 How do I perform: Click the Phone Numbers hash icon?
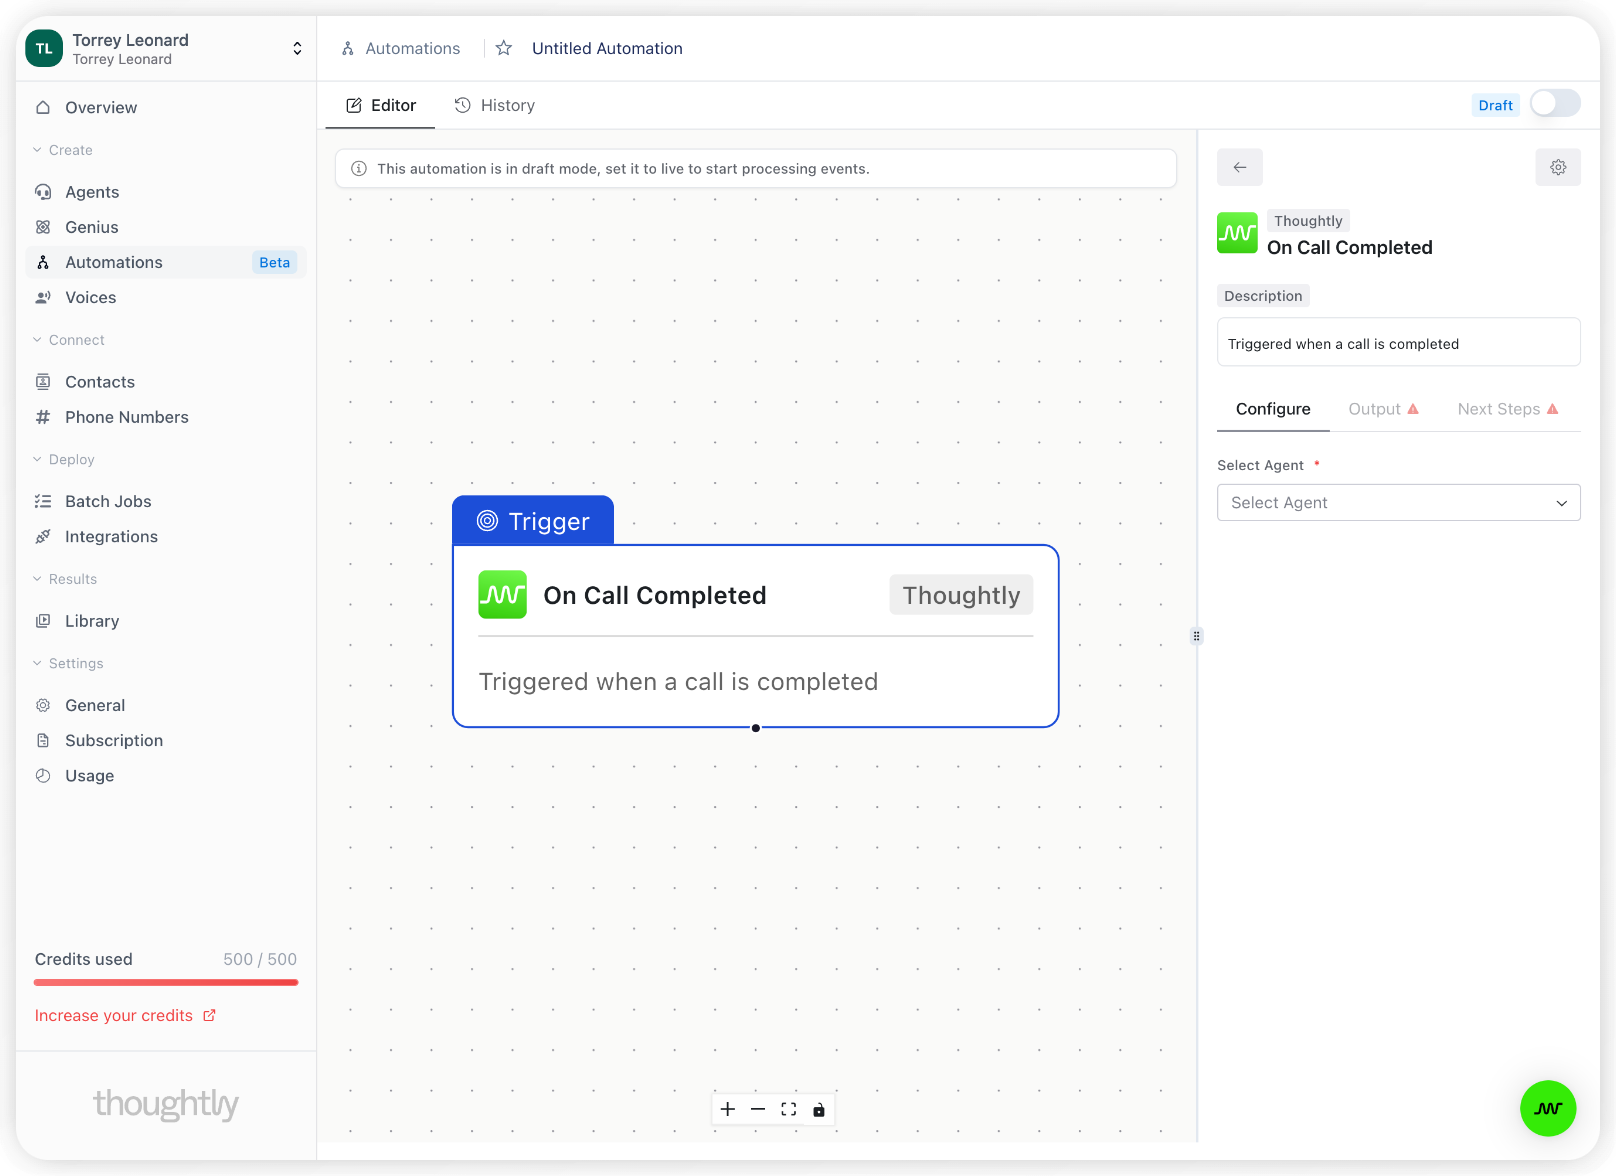pyautogui.click(x=43, y=417)
